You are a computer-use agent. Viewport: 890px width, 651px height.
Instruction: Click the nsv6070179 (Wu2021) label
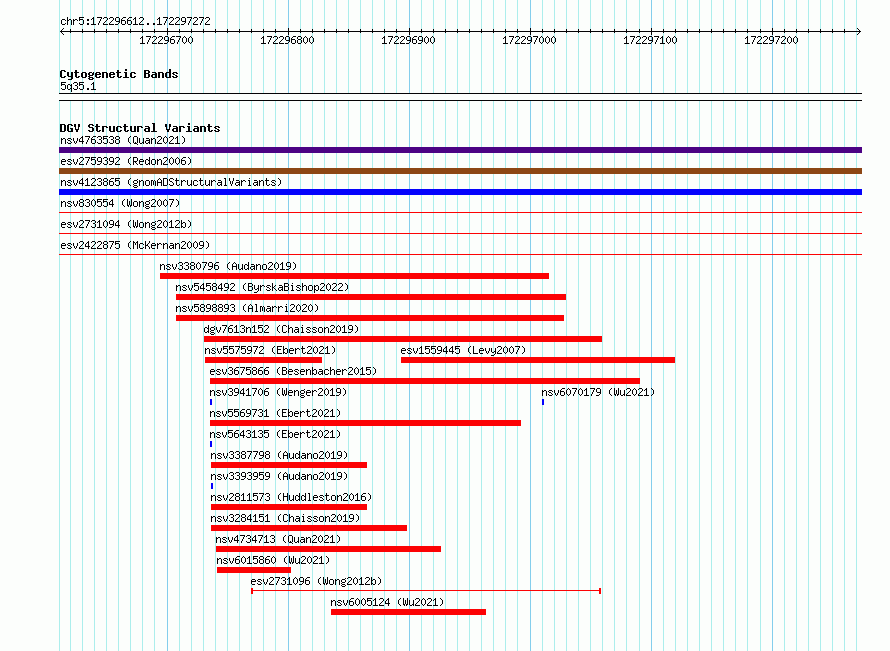click(598, 392)
